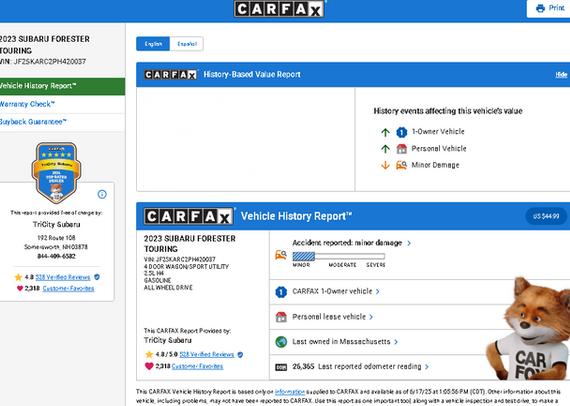Hide the History-Based Value Report section
Viewport: 570px width, 406px height.
pyautogui.click(x=561, y=75)
